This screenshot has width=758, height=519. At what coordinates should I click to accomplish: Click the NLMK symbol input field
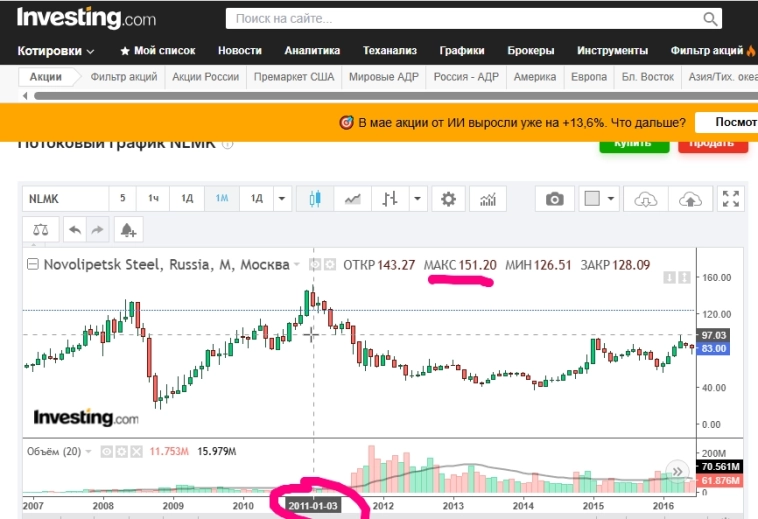tap(65, 199)
